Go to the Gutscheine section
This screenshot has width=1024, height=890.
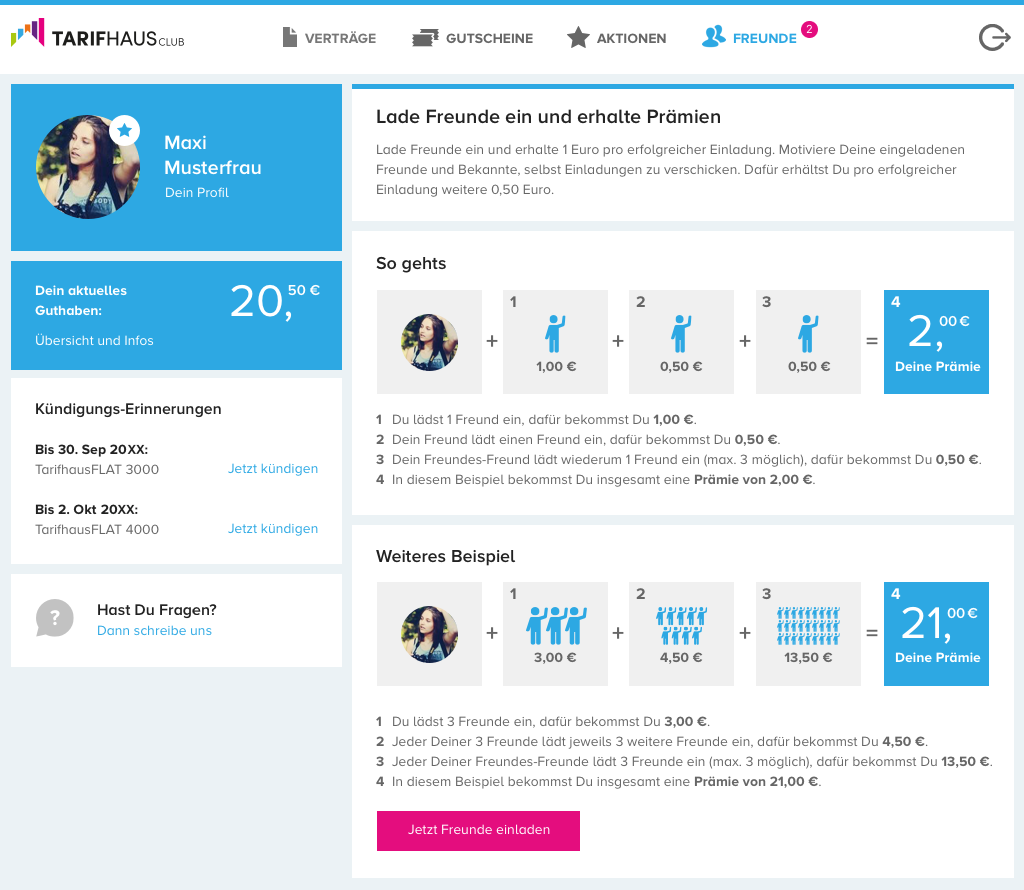(489, 38)
